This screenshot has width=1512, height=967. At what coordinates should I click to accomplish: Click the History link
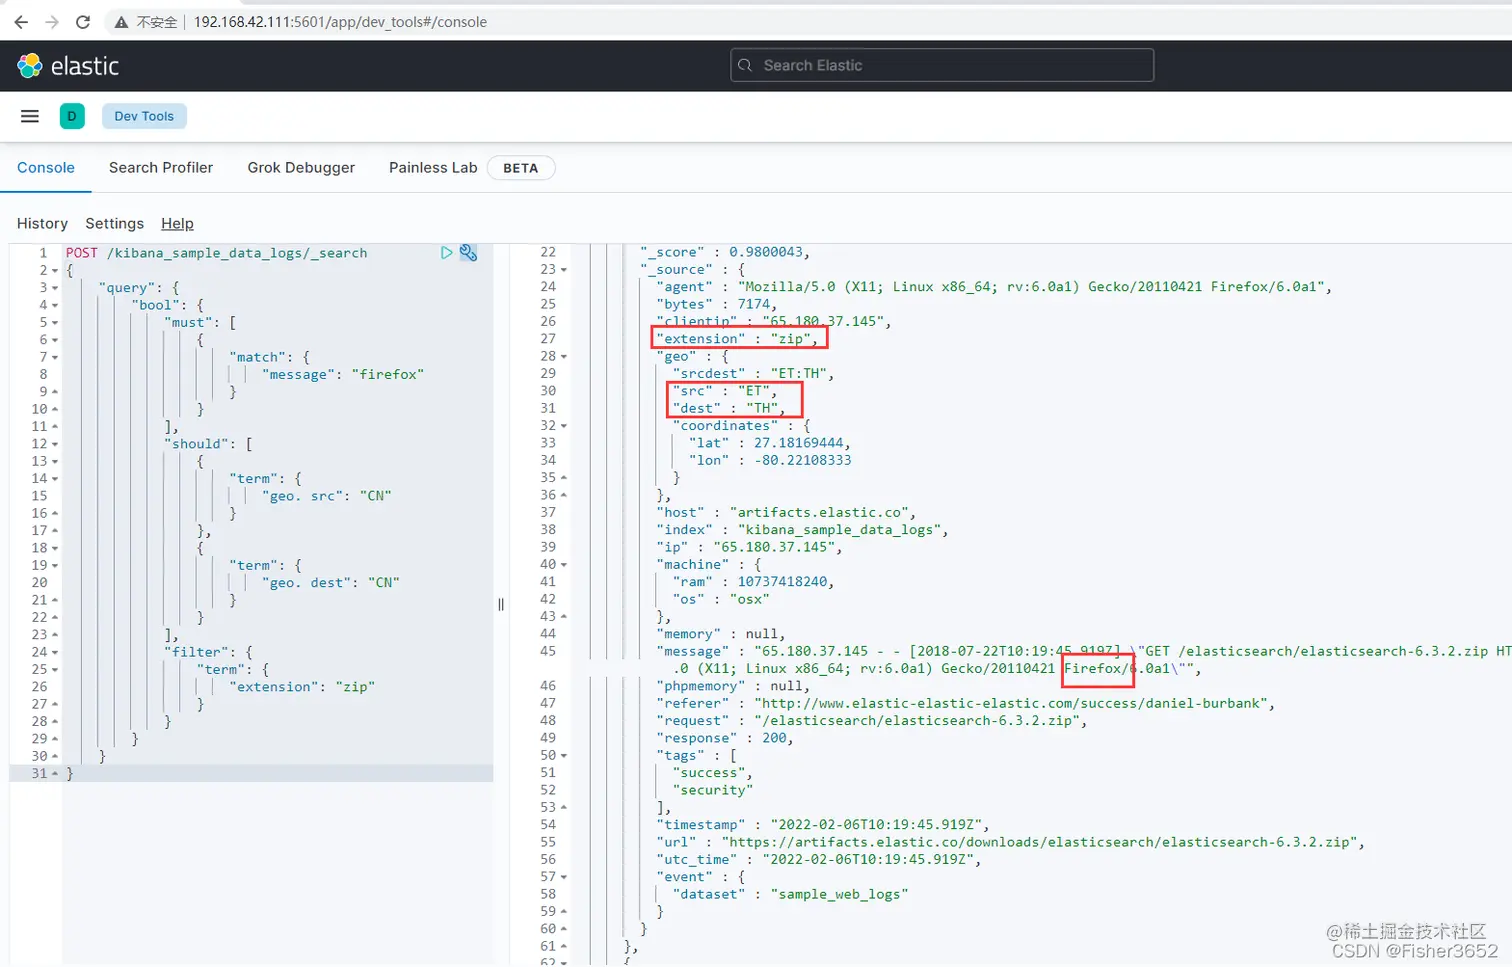coord(42,223)
